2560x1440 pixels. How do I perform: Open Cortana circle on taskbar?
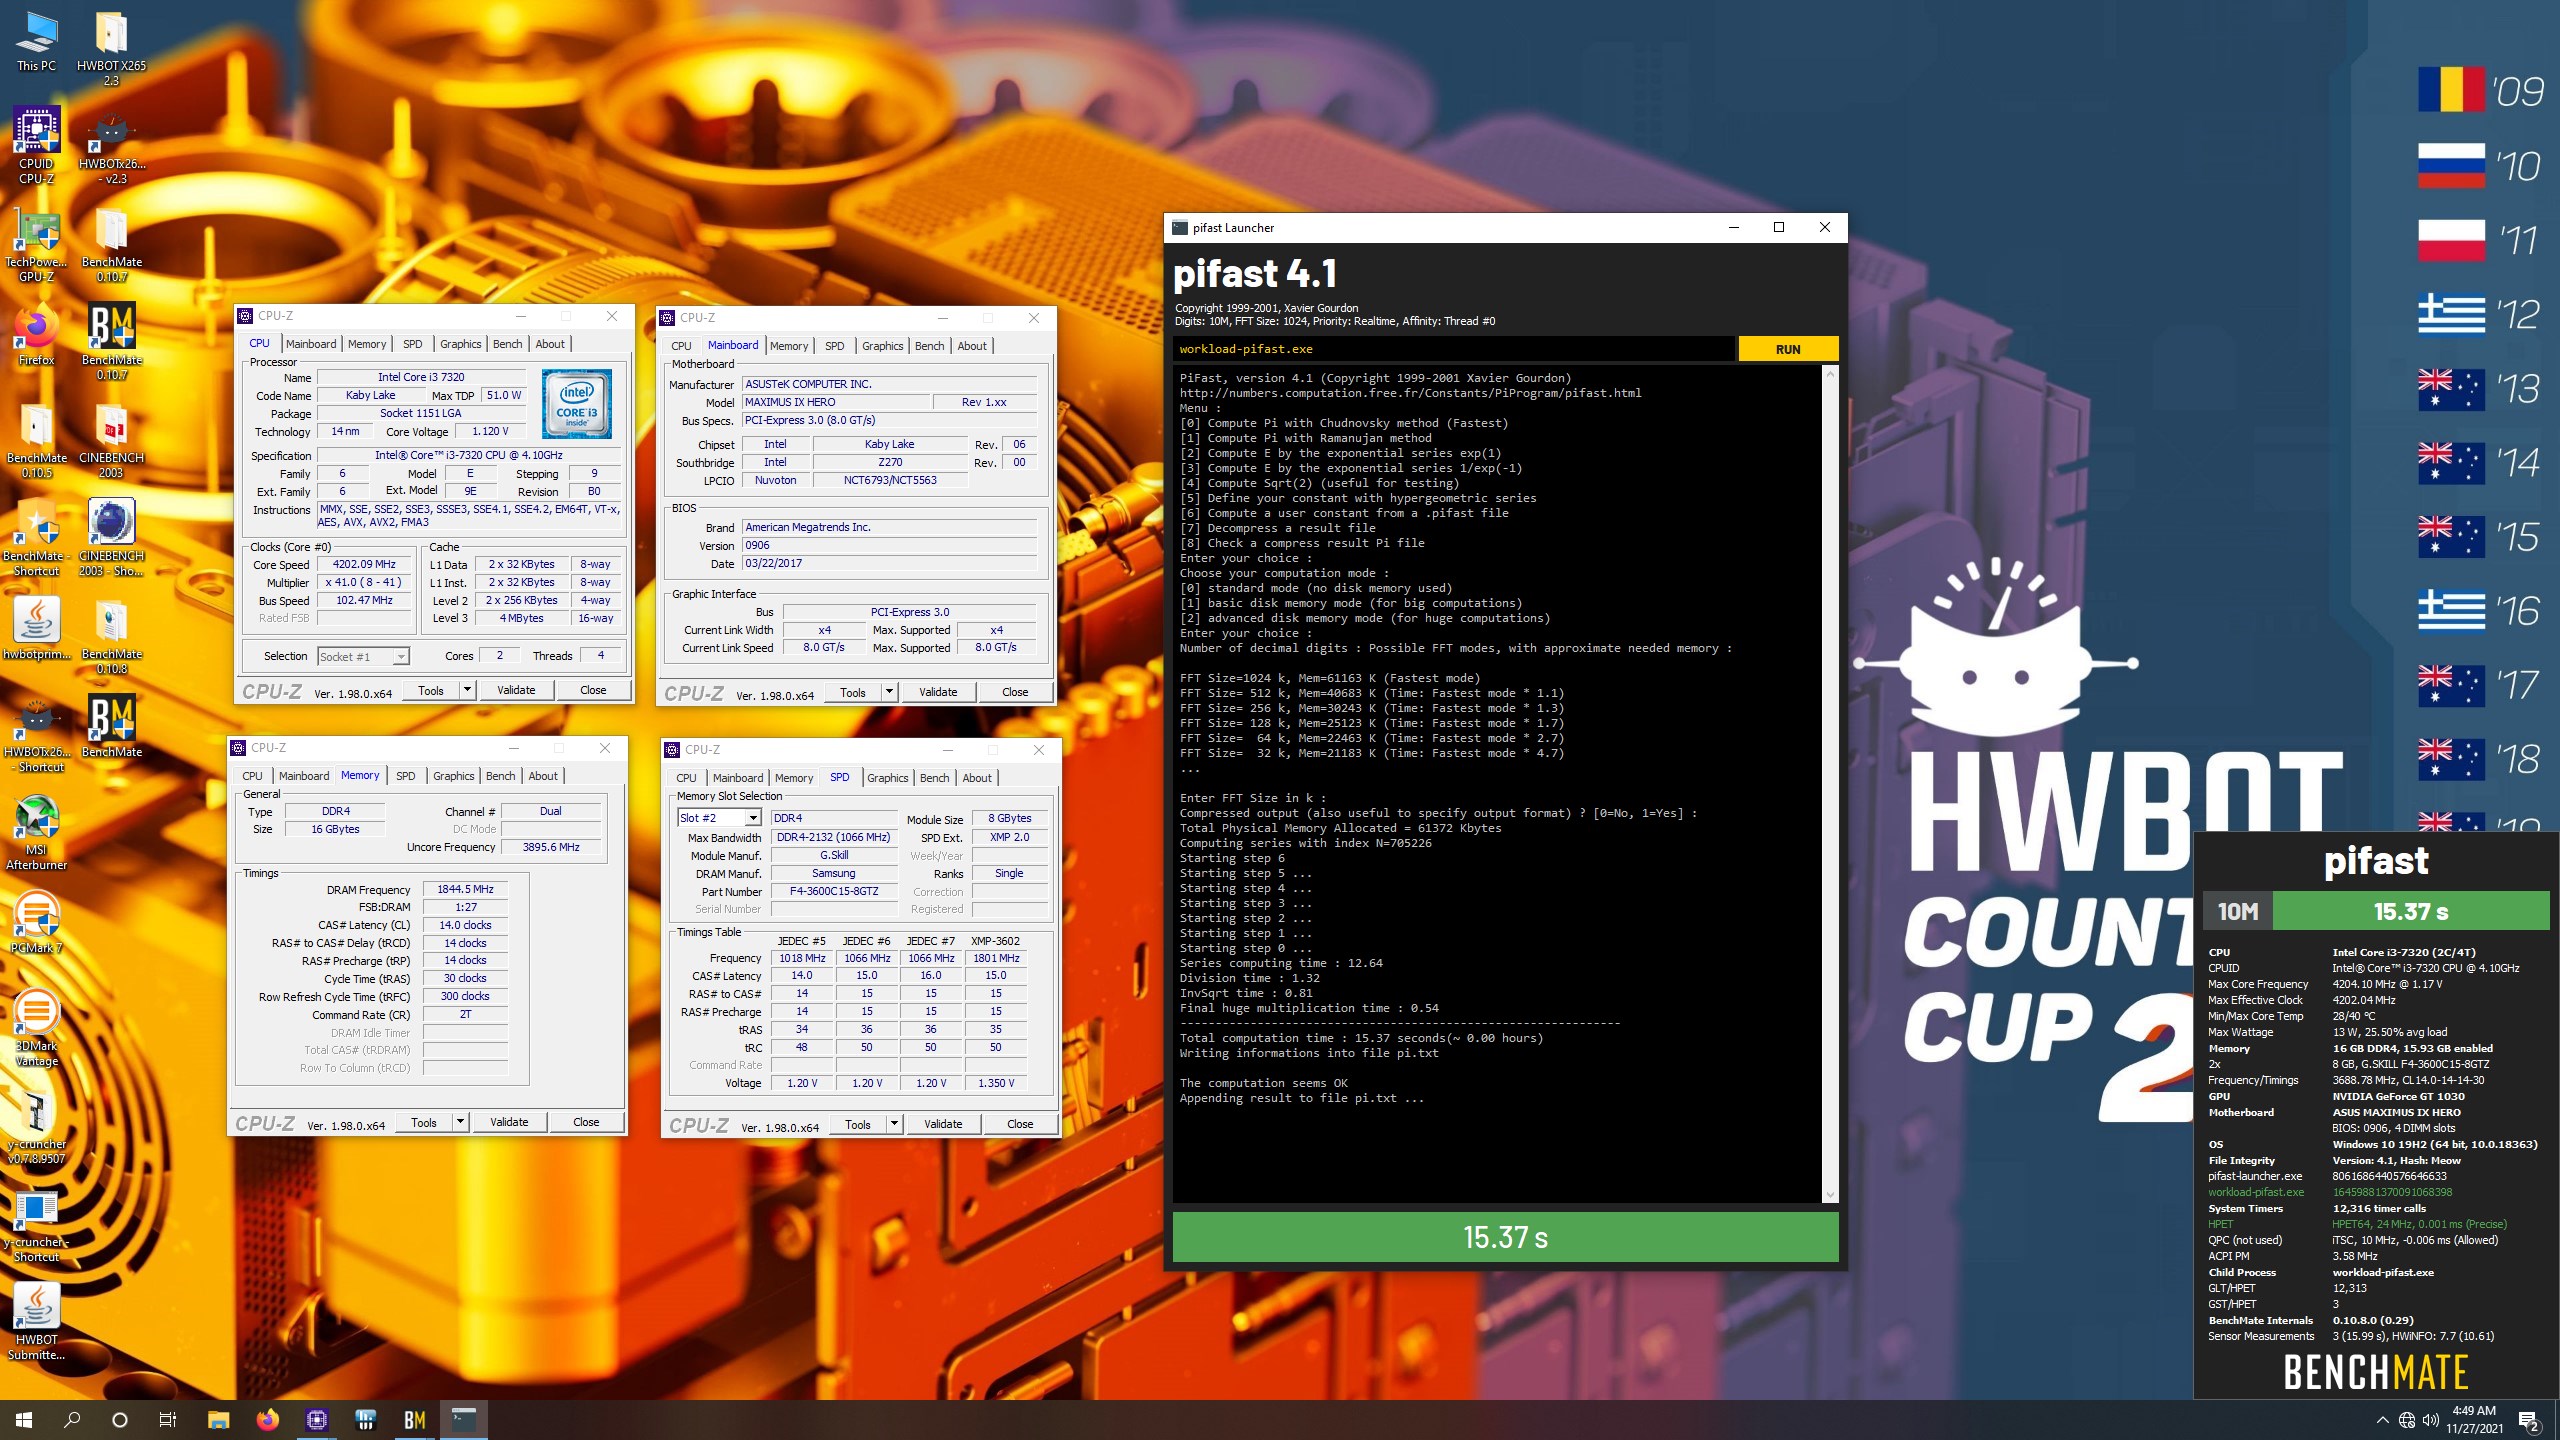pyautogui.click(x=120, y=1419)
